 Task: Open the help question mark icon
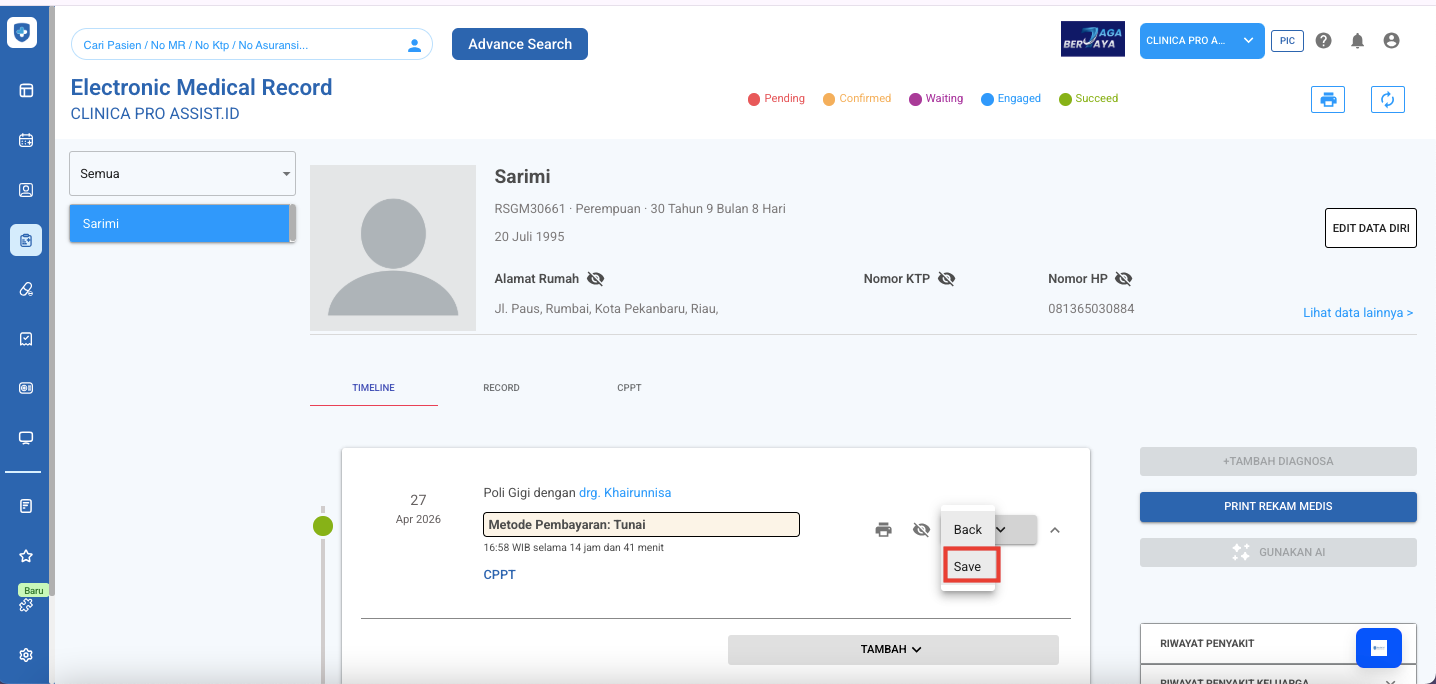coord(1324,41)
